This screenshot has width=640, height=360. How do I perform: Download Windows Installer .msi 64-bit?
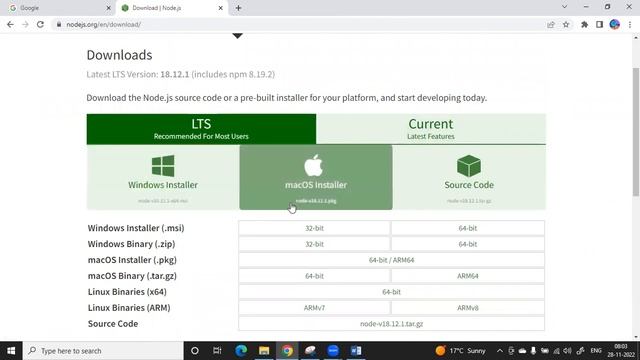[x=468, y=228]
